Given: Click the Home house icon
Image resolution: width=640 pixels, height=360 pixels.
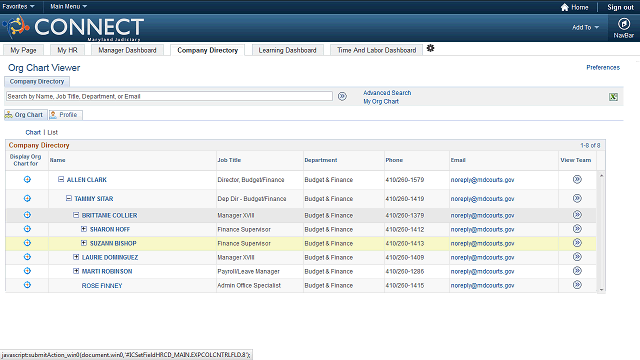Looking at the screenshot, I should pyautogui.click(x=564, y=7).
